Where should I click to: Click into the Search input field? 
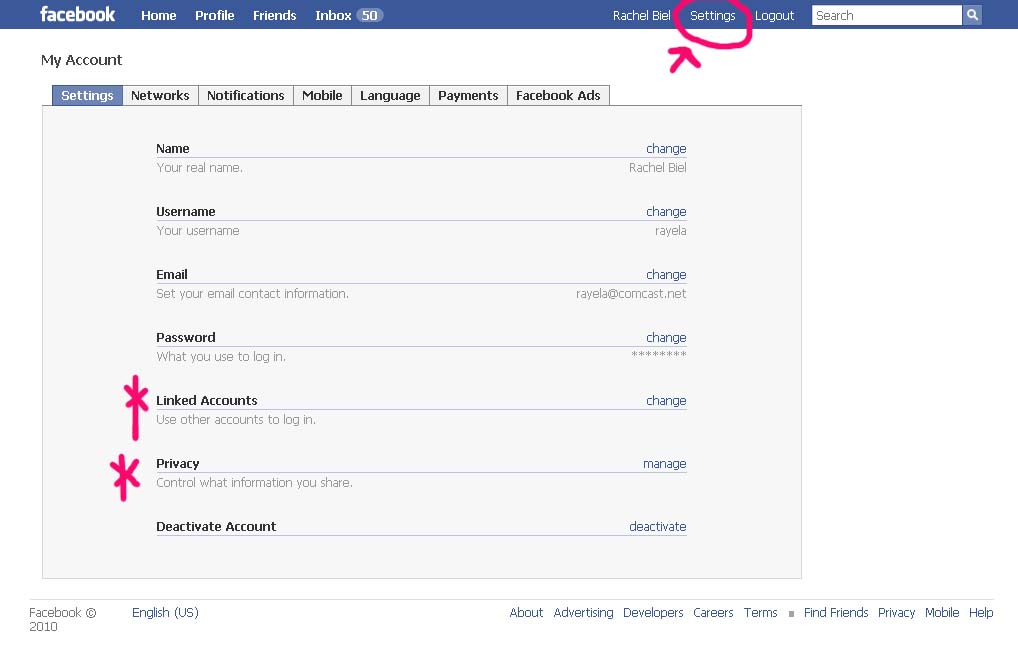coord(886,16)
